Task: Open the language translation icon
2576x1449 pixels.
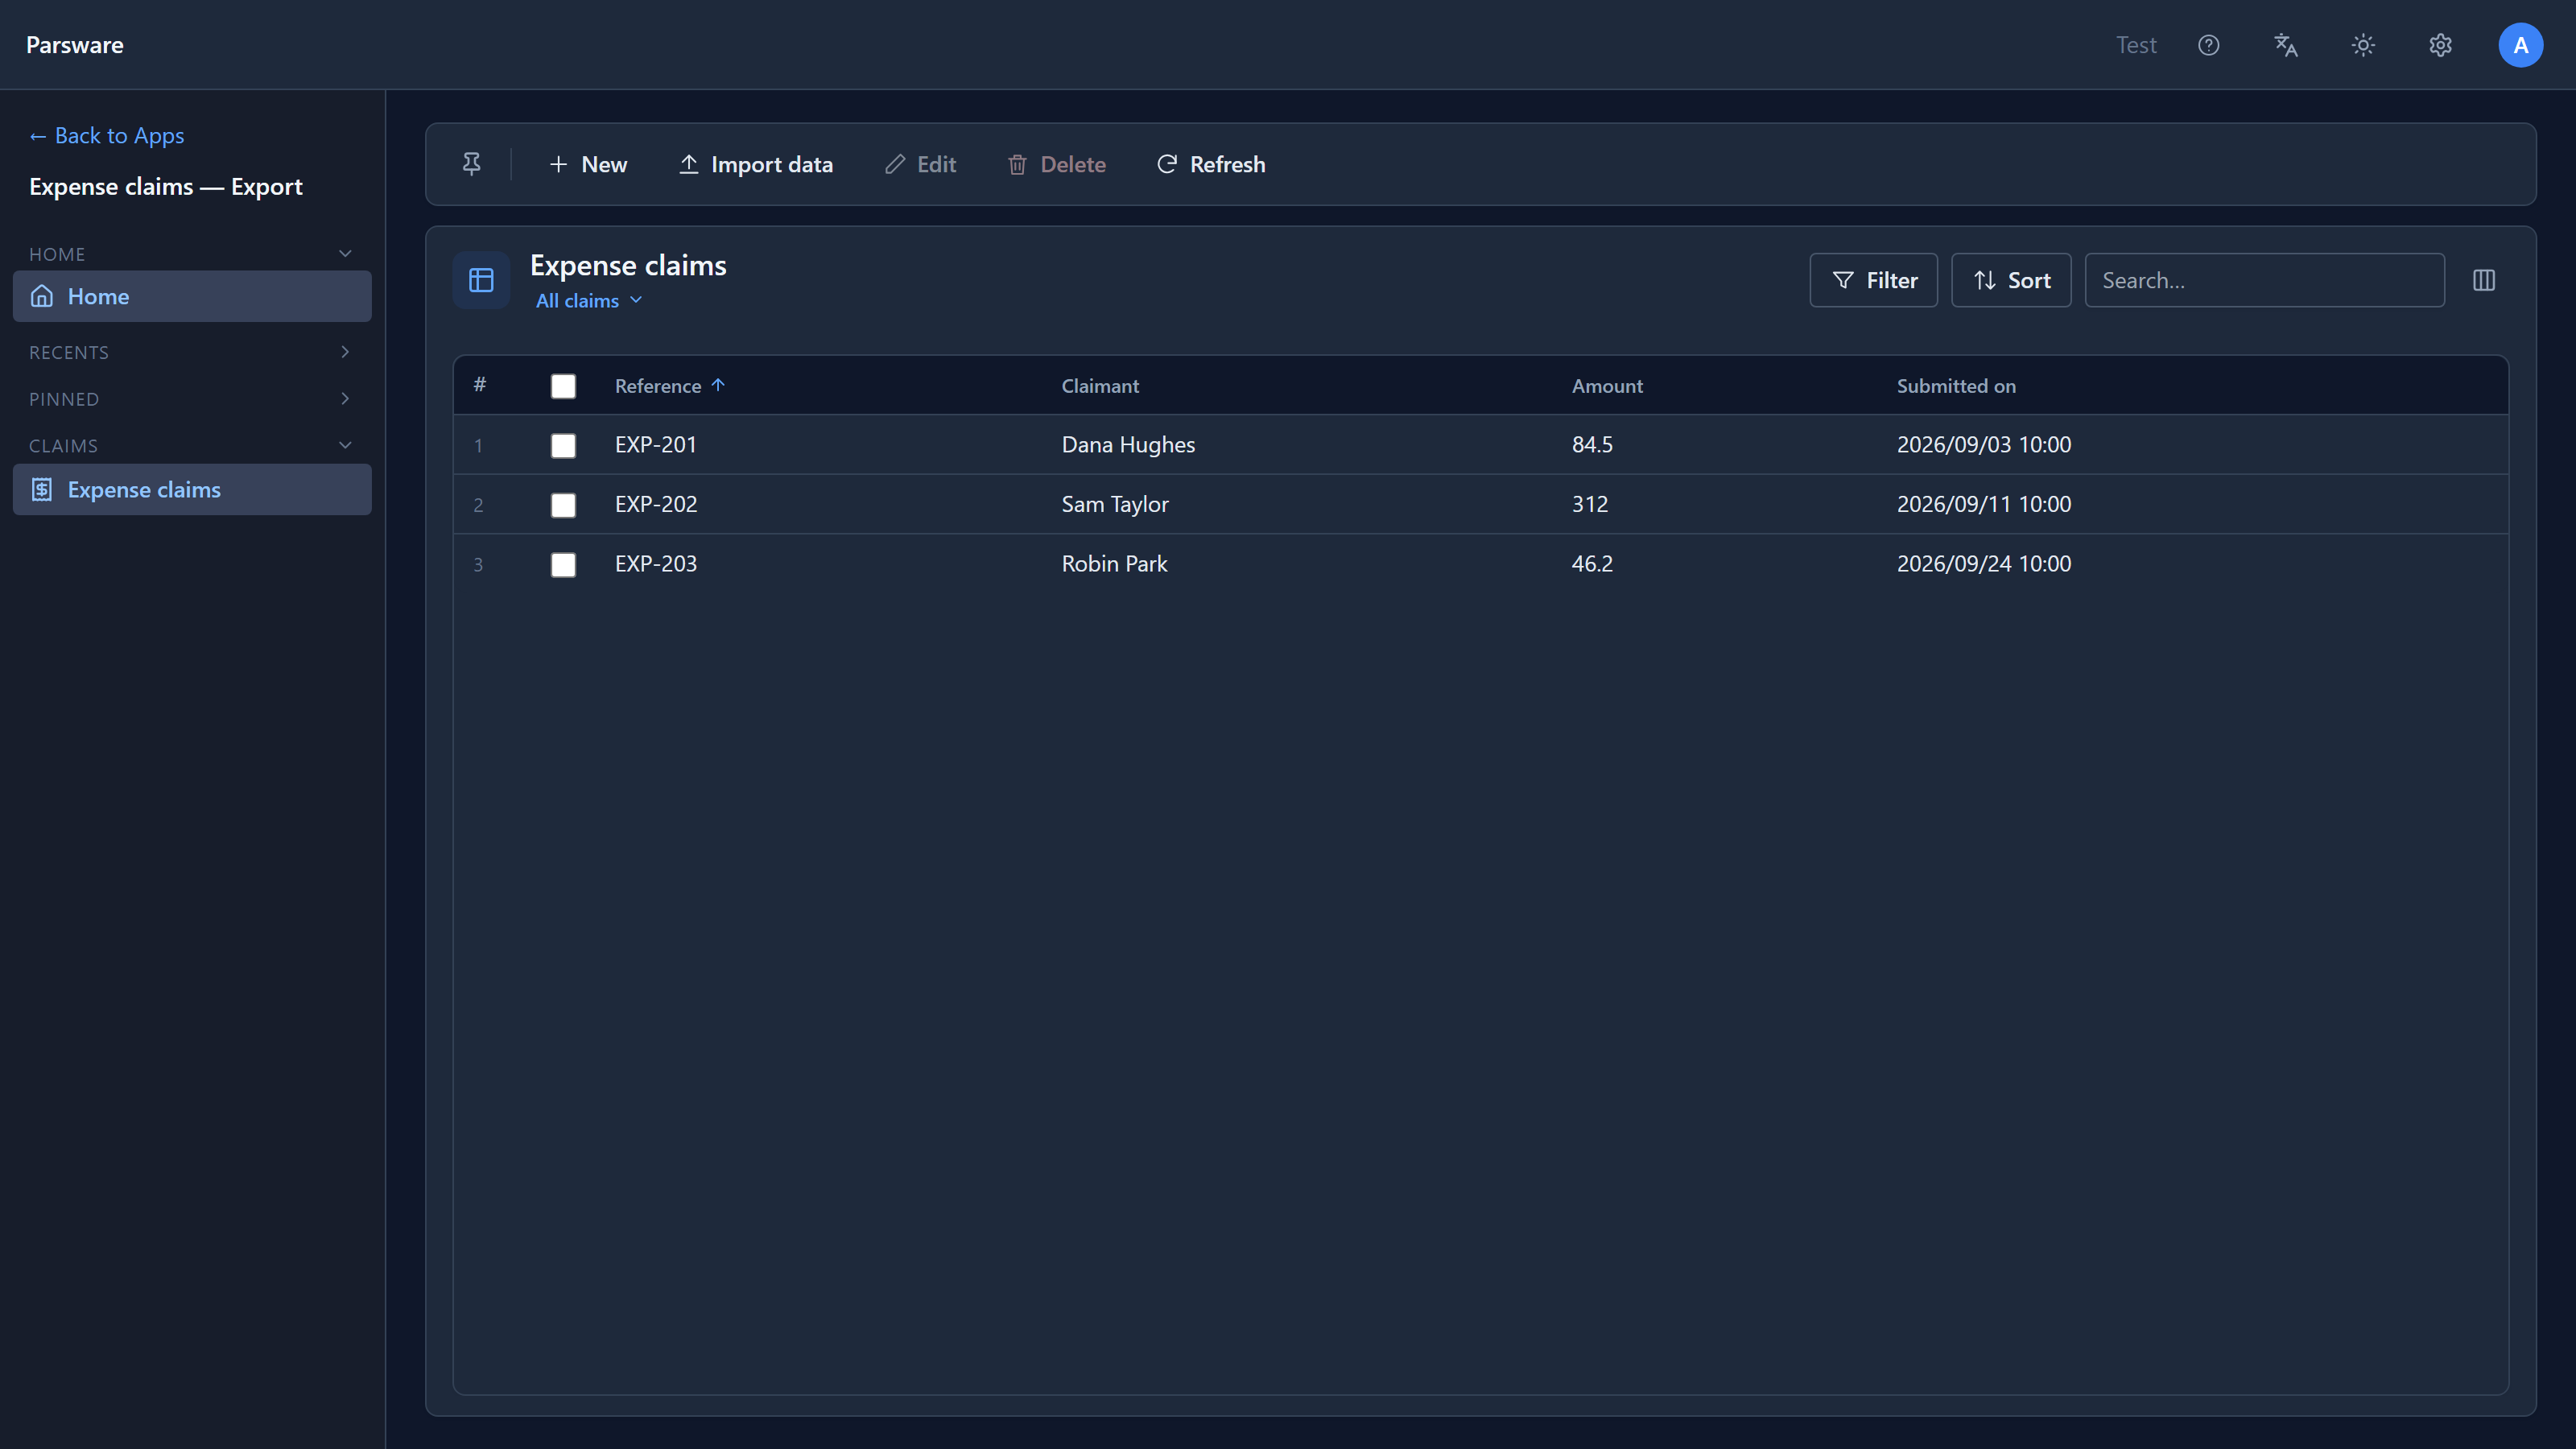Action: pyautogui.click(x=2286, y=45)
